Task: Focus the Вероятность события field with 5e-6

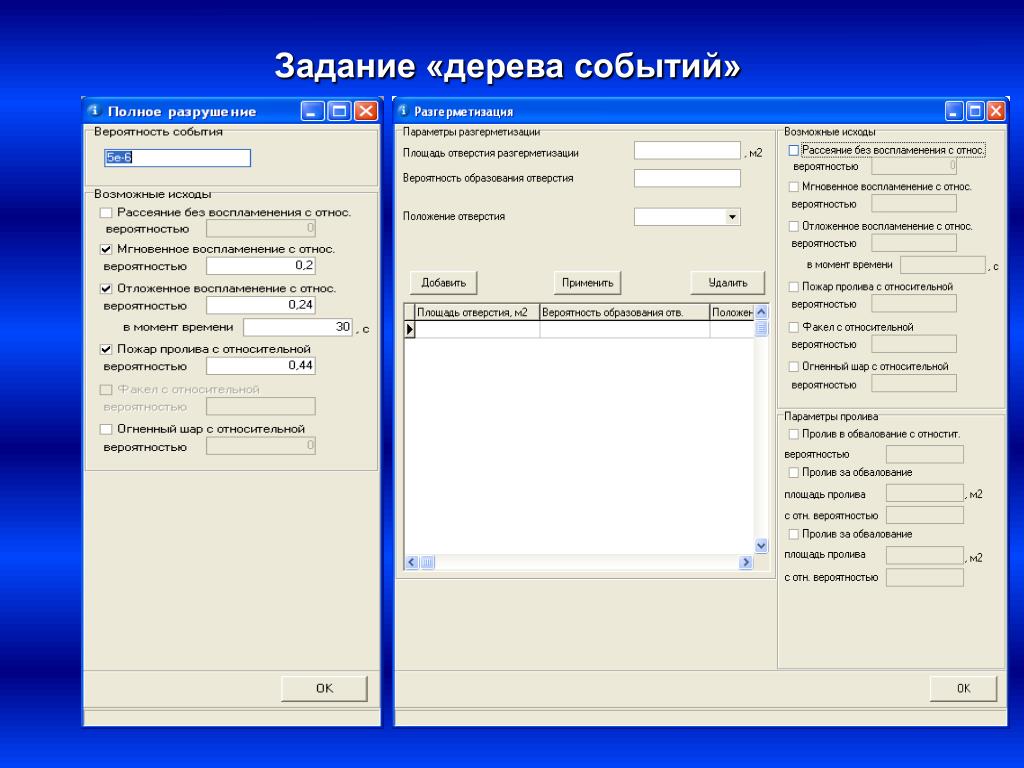Action: click(x=177, y=157)
